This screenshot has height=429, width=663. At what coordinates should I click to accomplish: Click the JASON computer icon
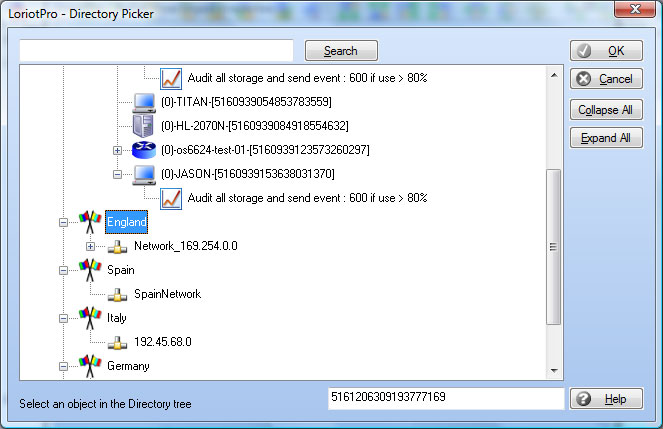145,174
